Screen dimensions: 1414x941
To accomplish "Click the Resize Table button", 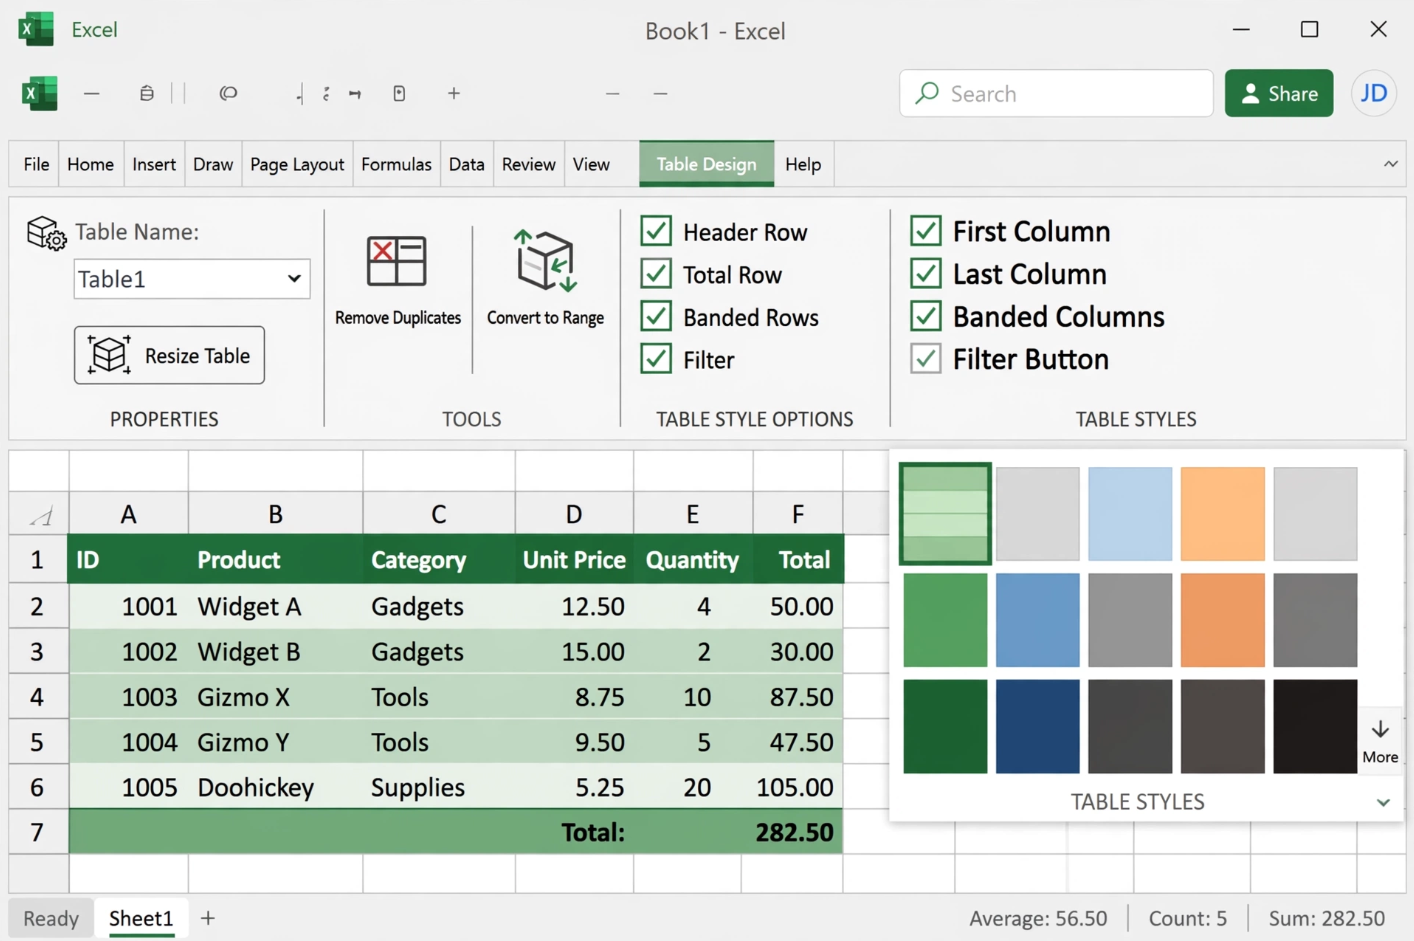I will (169, 355).
